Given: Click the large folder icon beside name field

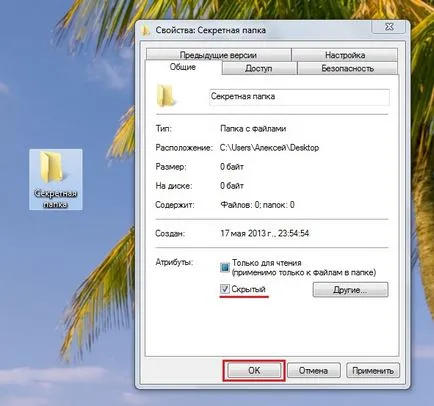Looking at the screenshot, I should click(x=165, y=96).
